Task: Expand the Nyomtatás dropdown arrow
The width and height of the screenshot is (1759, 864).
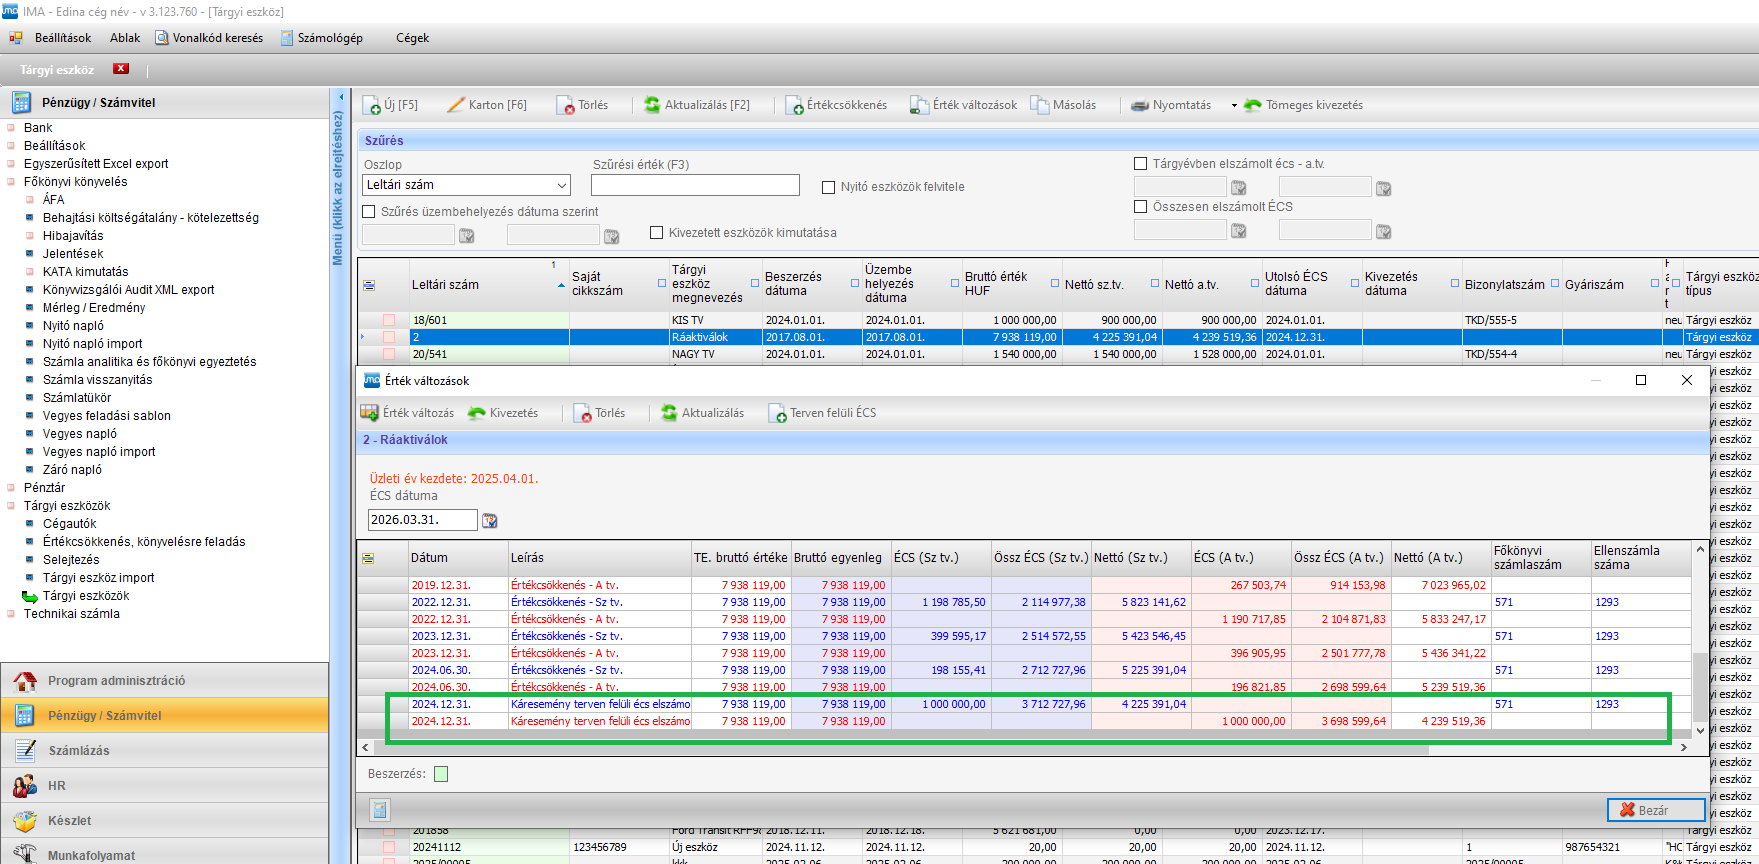Action: click(1234, 105)
